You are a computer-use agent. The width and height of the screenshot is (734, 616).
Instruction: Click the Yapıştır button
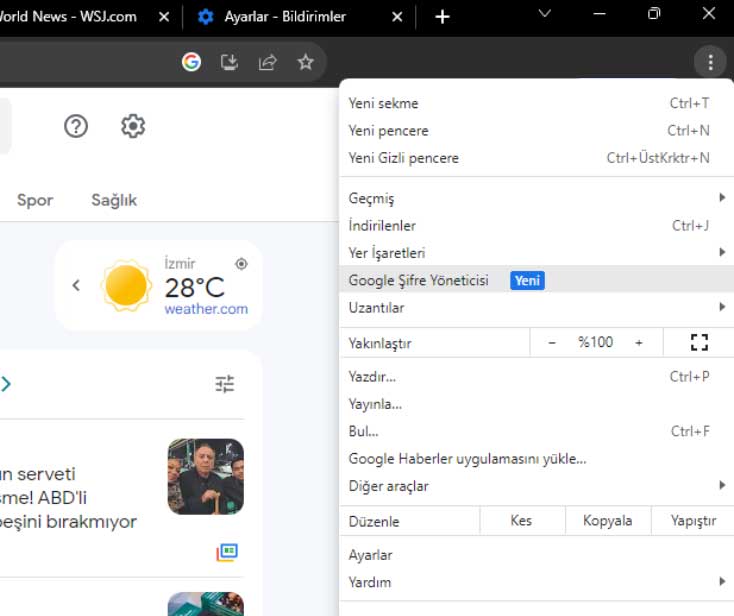point(693,521)
